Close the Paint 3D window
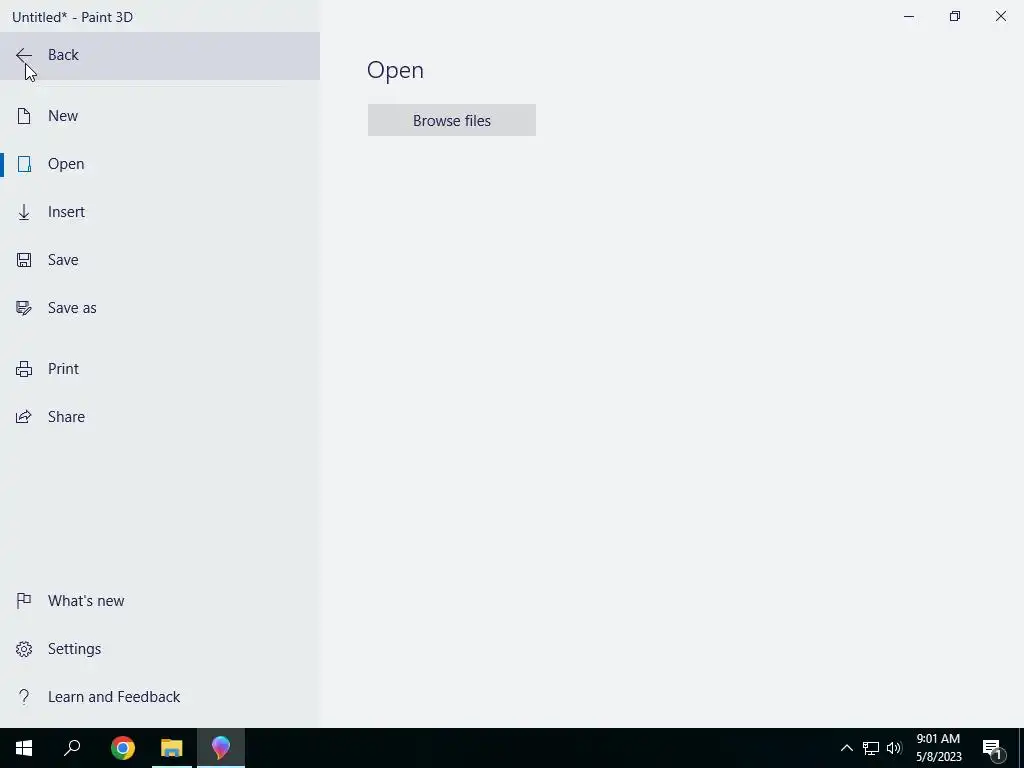The width and height of the screenshot is (1024, 768). 1000,16
